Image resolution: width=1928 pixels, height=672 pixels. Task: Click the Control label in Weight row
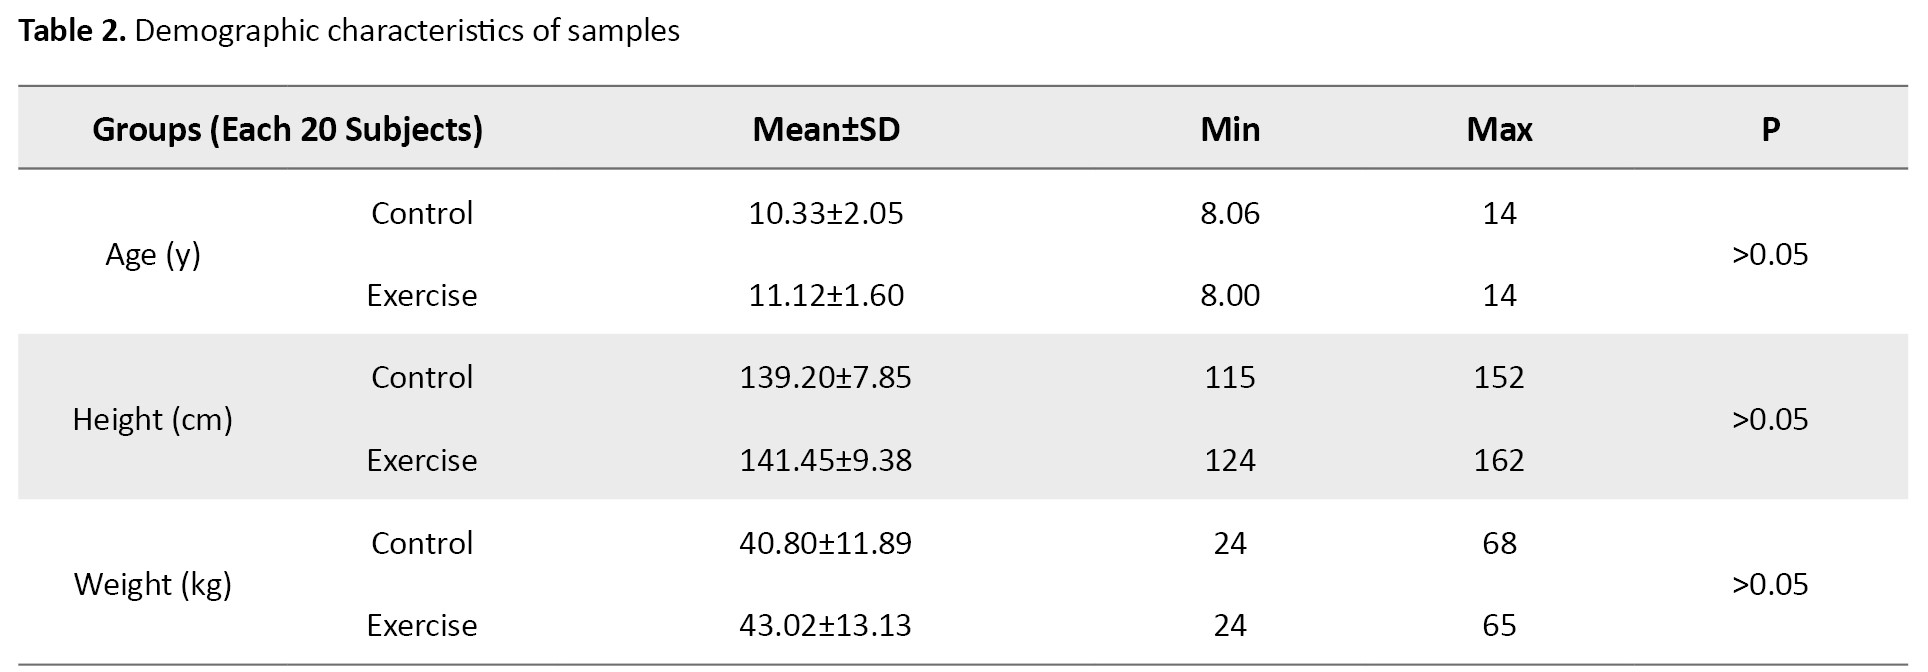(422, 543)
